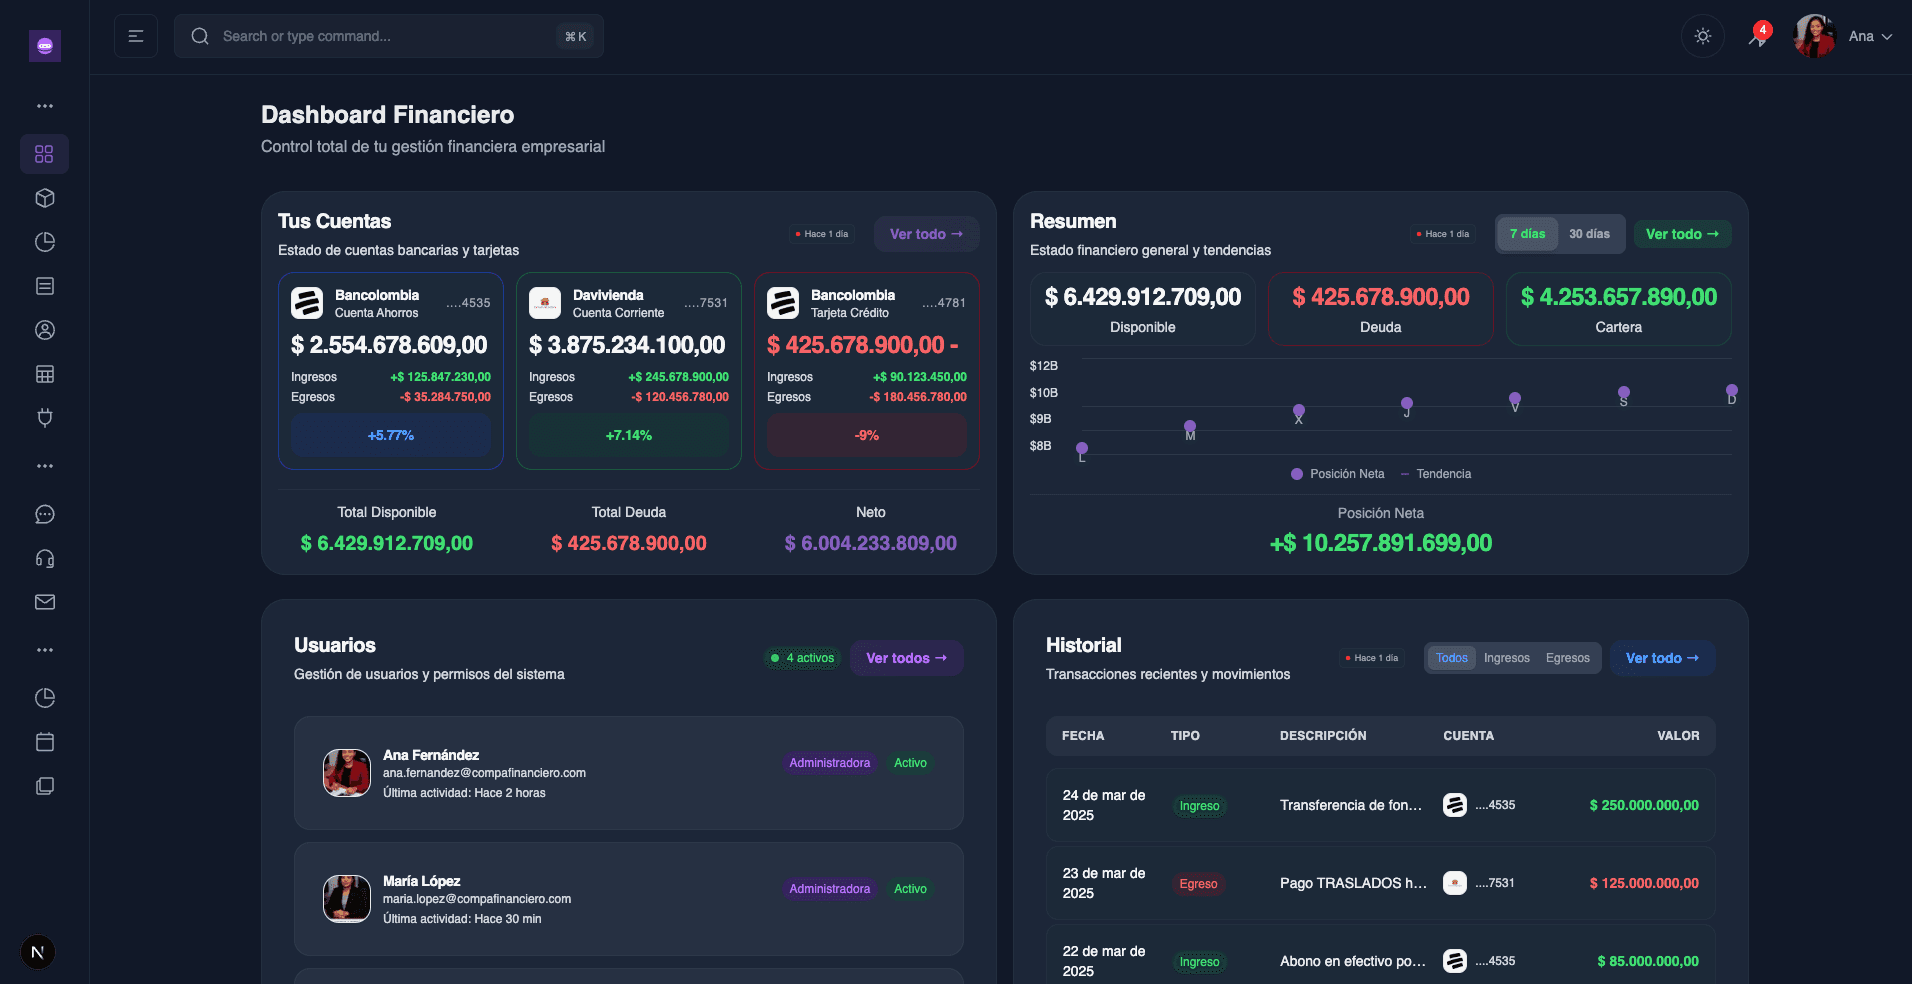The height and width of the screenshot is (984, 1912).
Task: Open the user profile circle icon in sidebar
Action: tap(44, 330)
